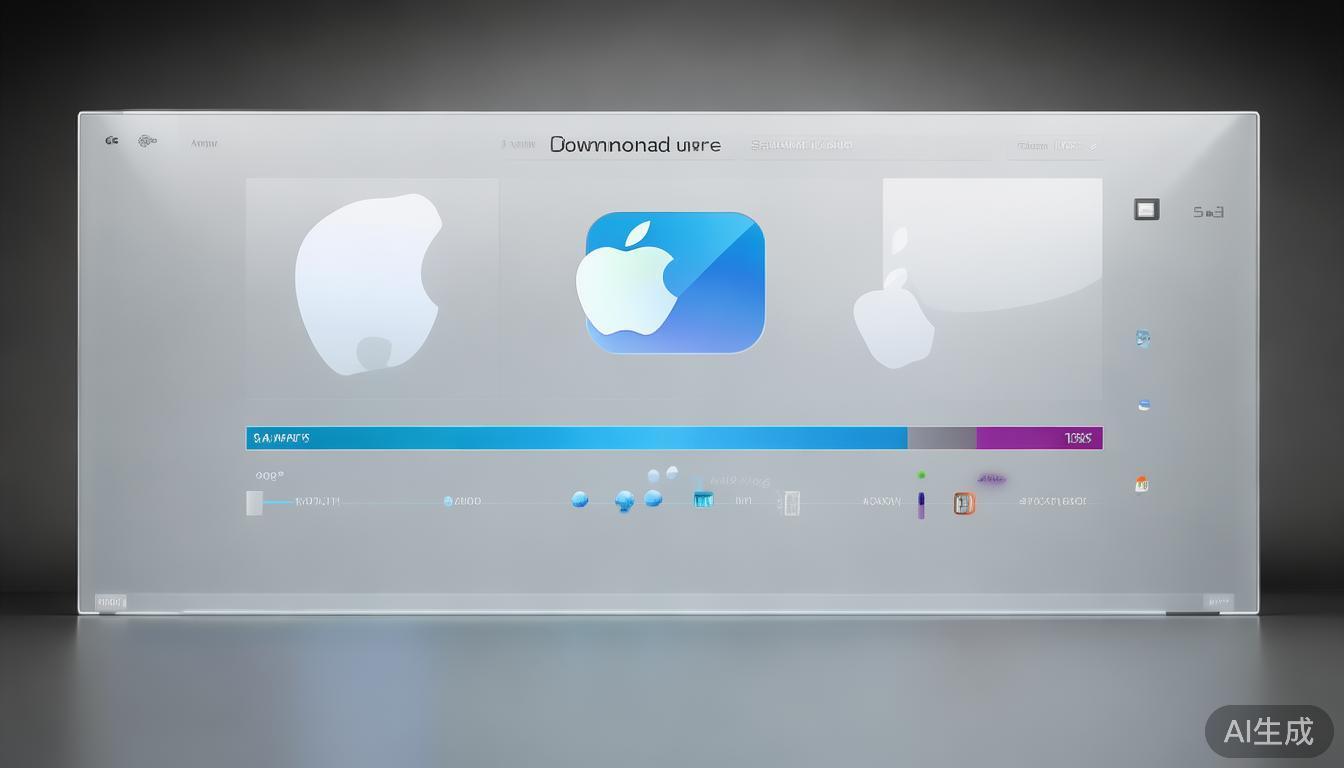
Task: Click the purple segment of the progress bar
Action: click(1038, 438)
